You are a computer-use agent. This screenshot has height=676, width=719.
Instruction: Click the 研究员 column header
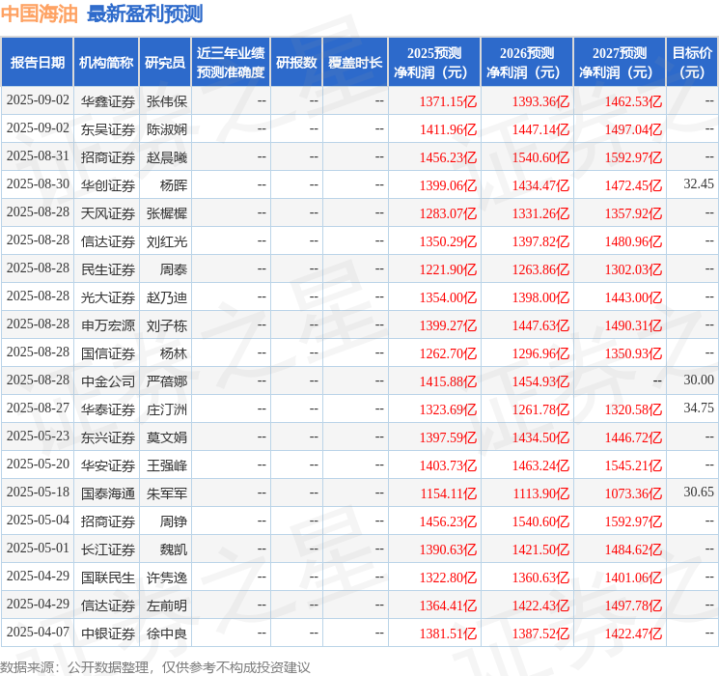165,62
